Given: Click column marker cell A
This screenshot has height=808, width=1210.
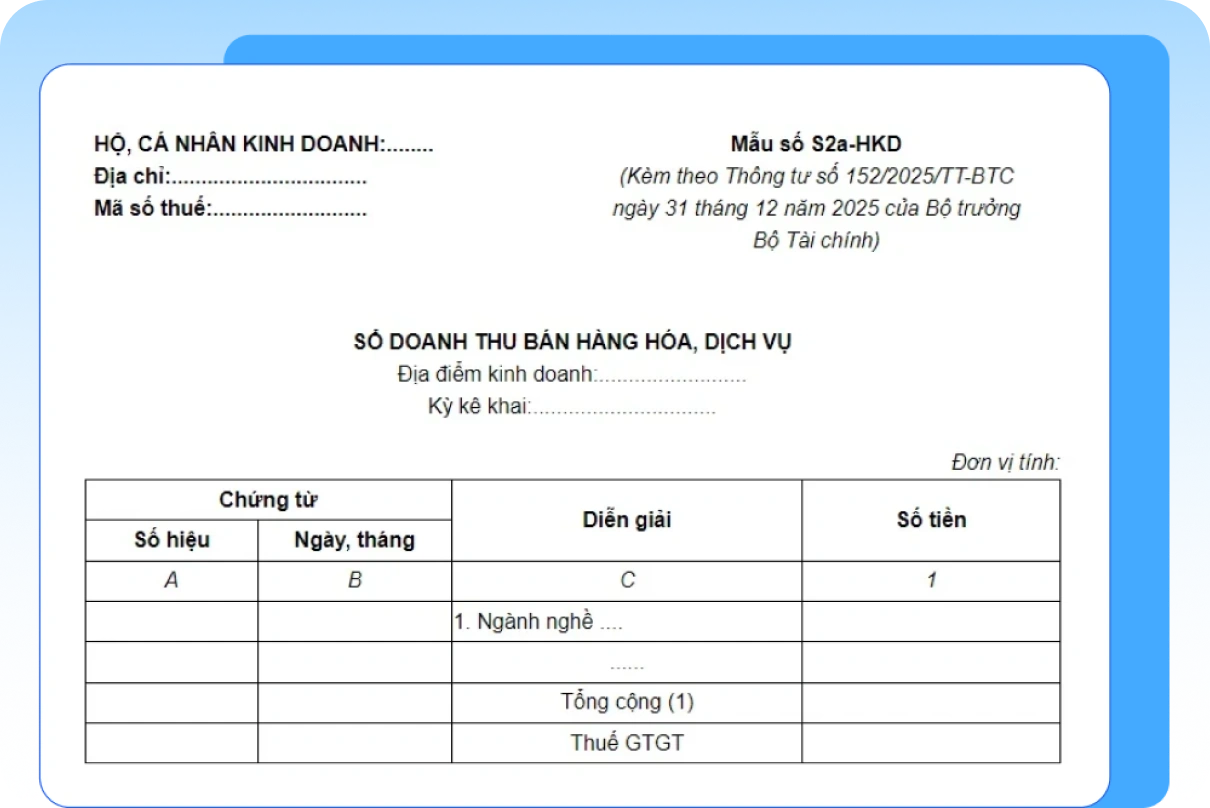Looking at the screenshot, I should (171, 579).
